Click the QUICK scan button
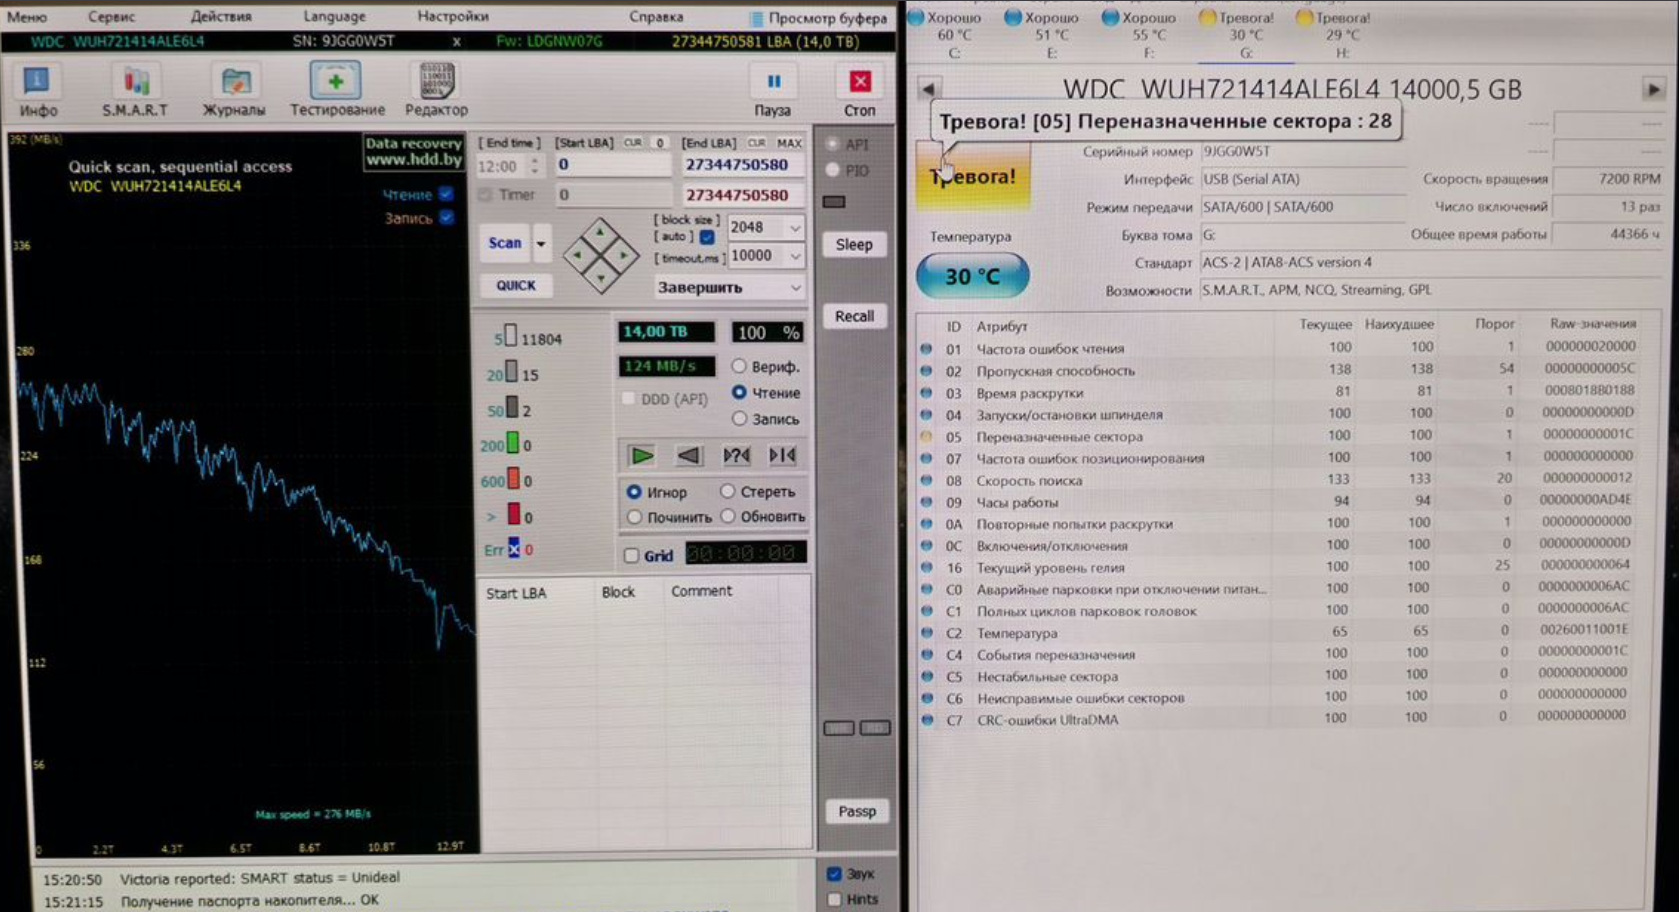The height and width of the screenshot is (912, 1679). [x=516, y=286]
